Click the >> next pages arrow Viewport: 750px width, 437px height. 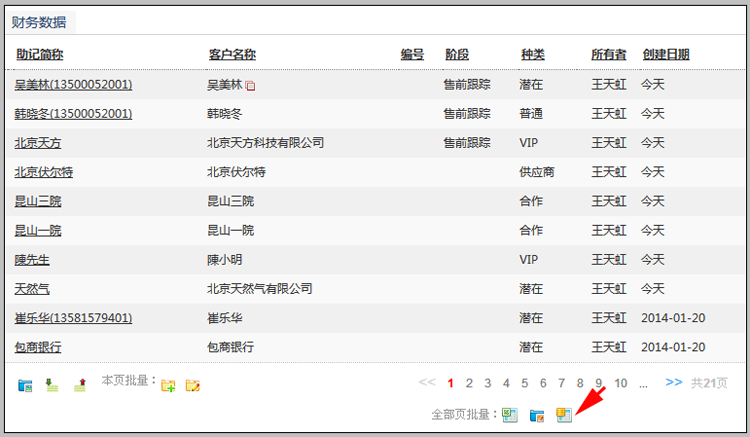[x=674, y=382]
